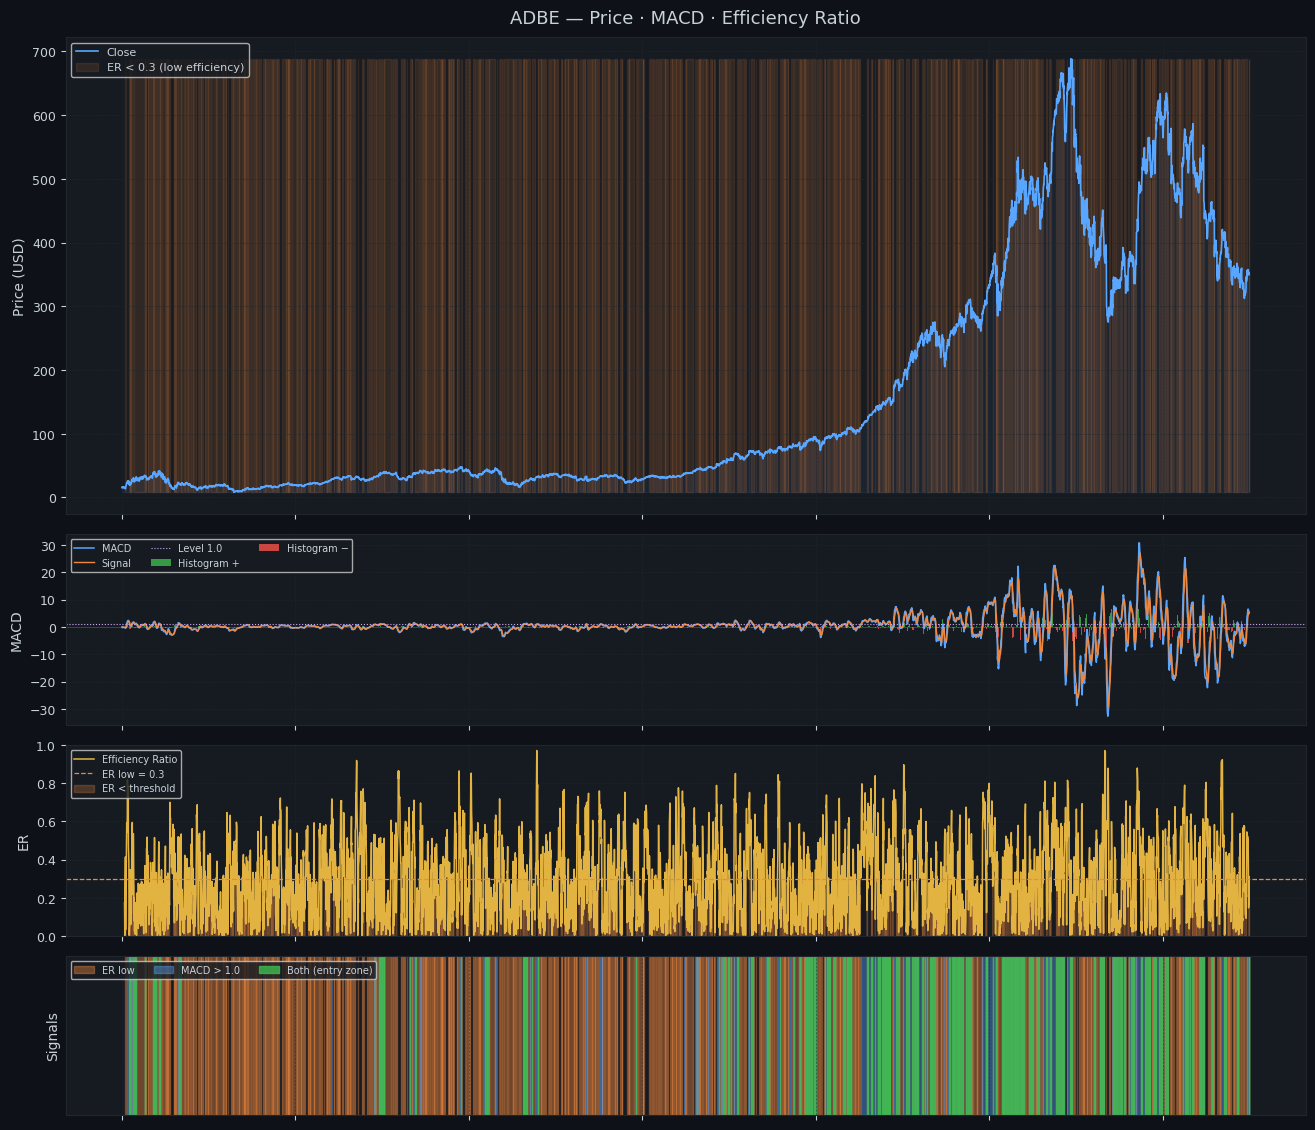This screenshot has height=1130, width=1315.
Task: Click the 400 tick on the price axis
Action: (45, 244)
